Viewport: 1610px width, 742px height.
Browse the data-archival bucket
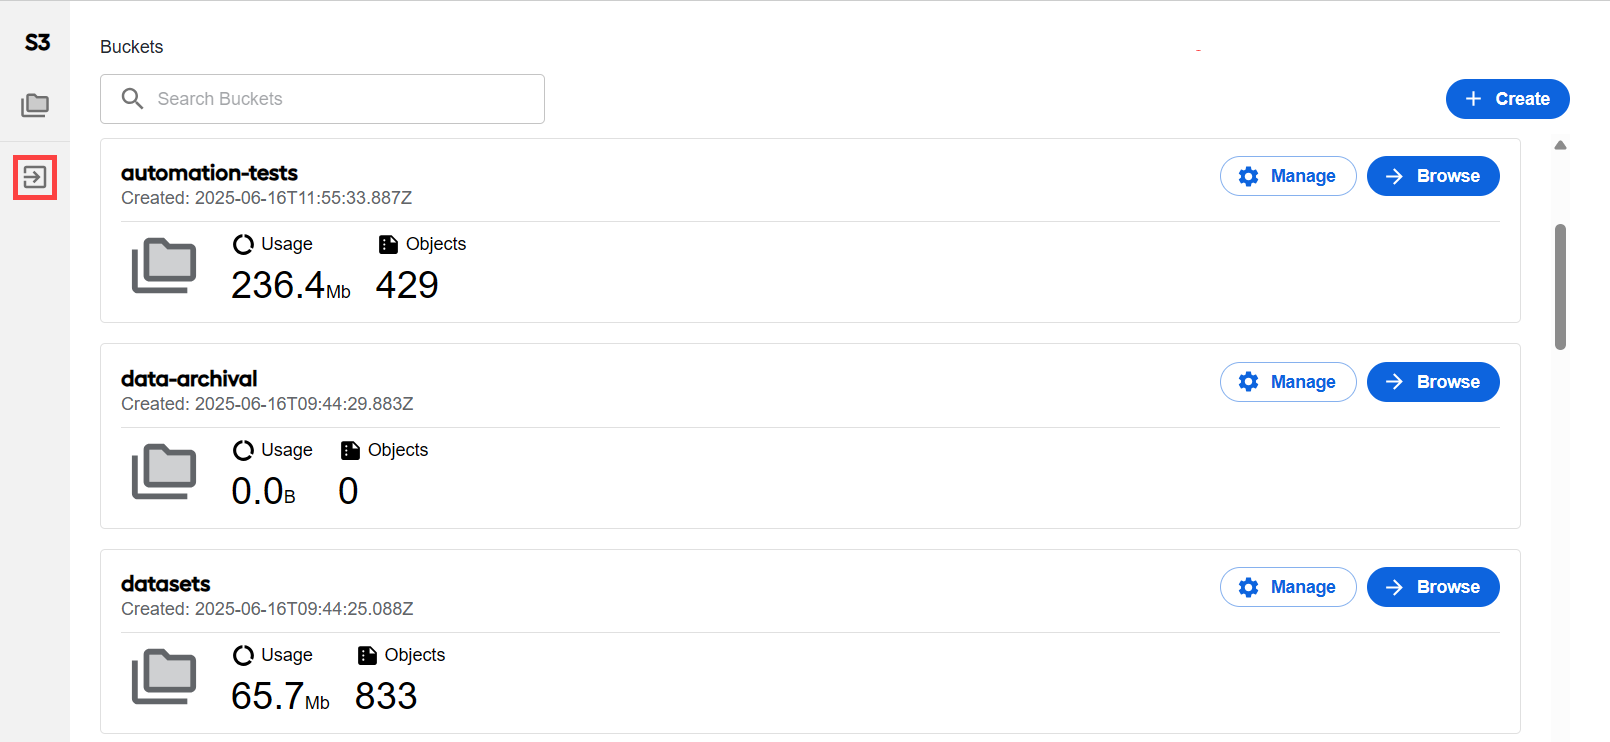1433,382
